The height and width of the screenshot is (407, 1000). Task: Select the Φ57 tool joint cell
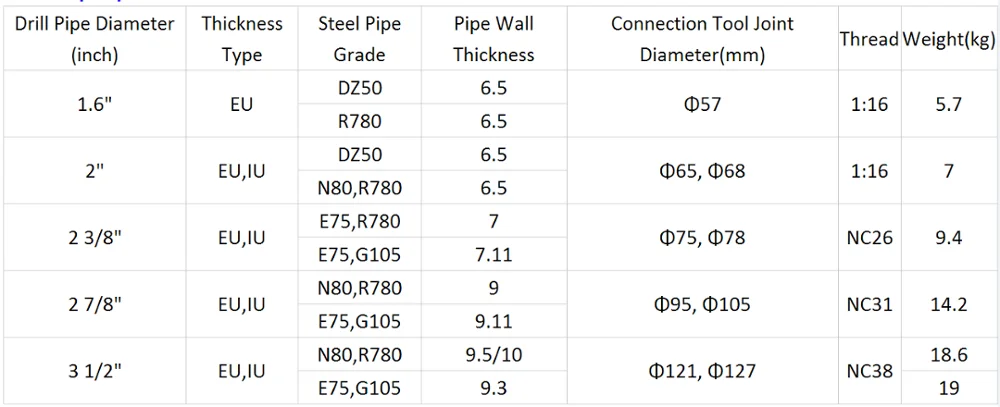702,105
